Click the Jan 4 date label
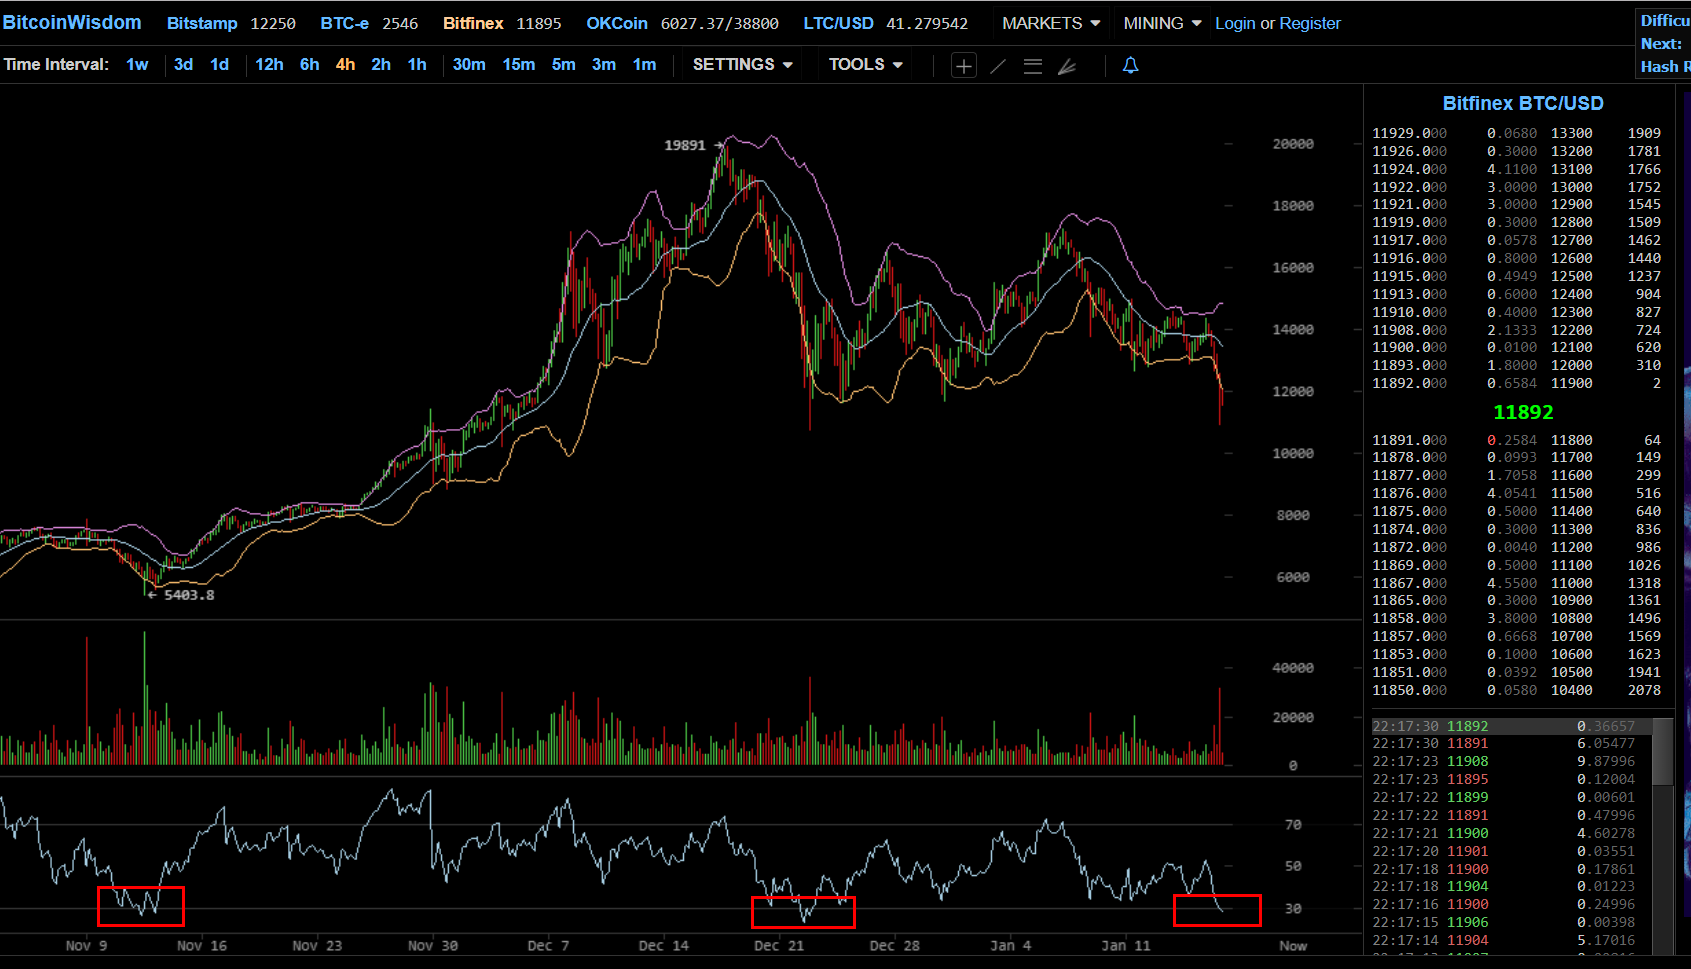Screen dimensions: 1691x969 tap(1010, 945)
